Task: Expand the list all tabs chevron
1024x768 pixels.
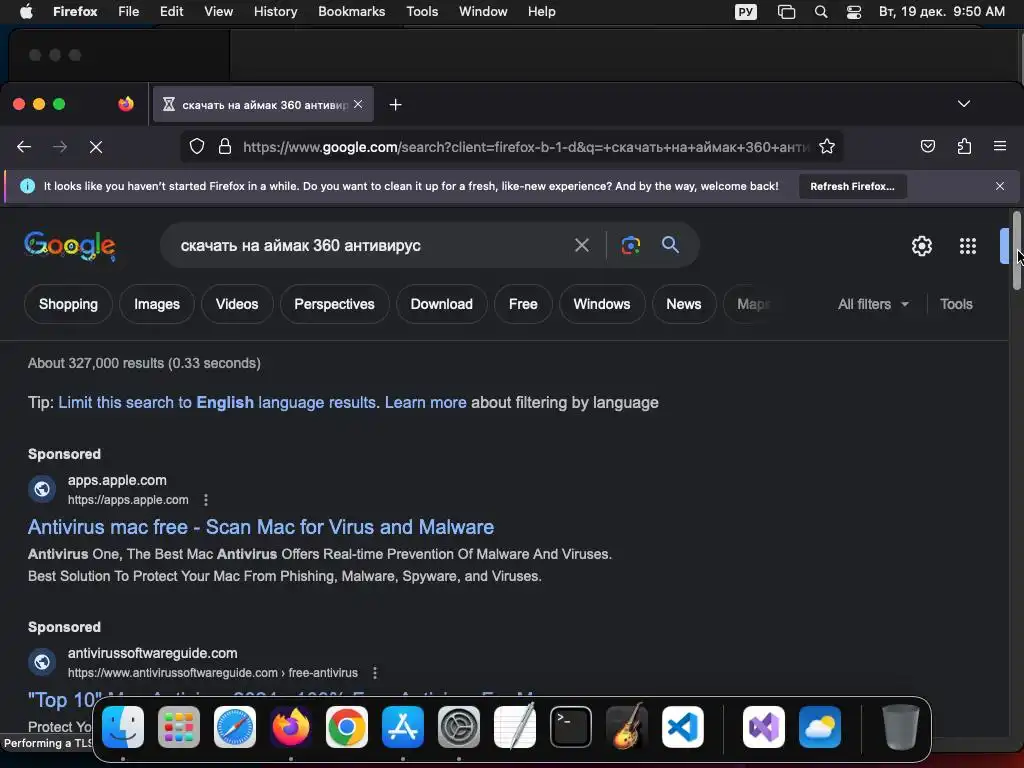Action: pos(963,104)
